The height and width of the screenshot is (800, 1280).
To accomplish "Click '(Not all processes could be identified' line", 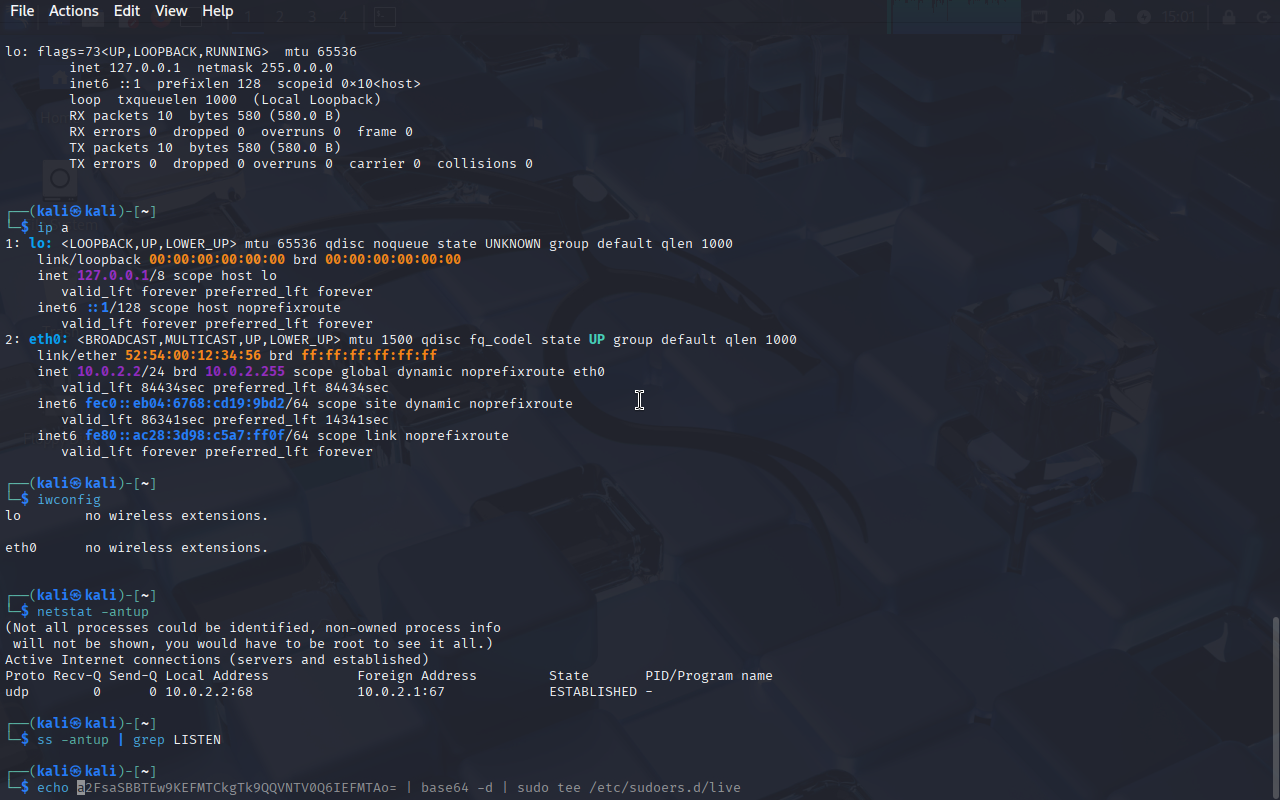I will (x=253, y=628).
